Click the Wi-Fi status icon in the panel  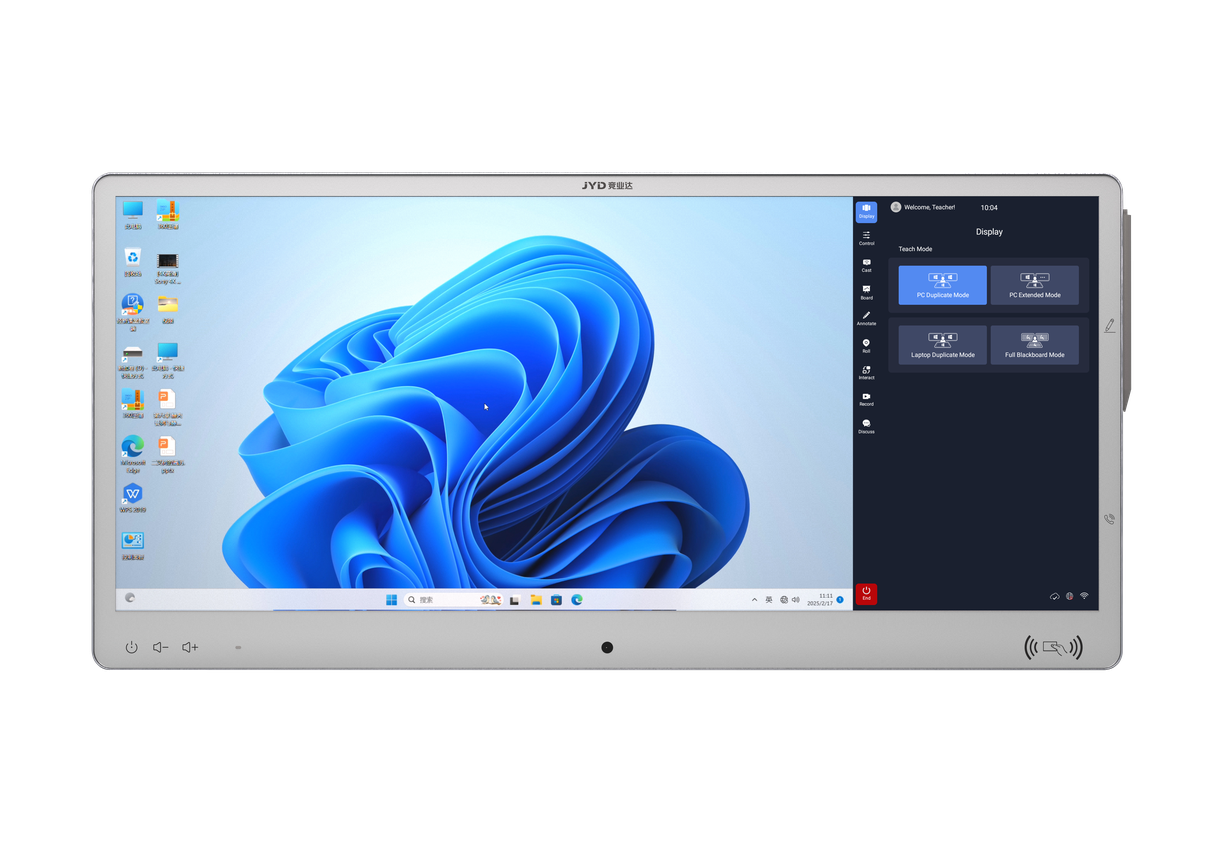click(x=1084, y=596)
